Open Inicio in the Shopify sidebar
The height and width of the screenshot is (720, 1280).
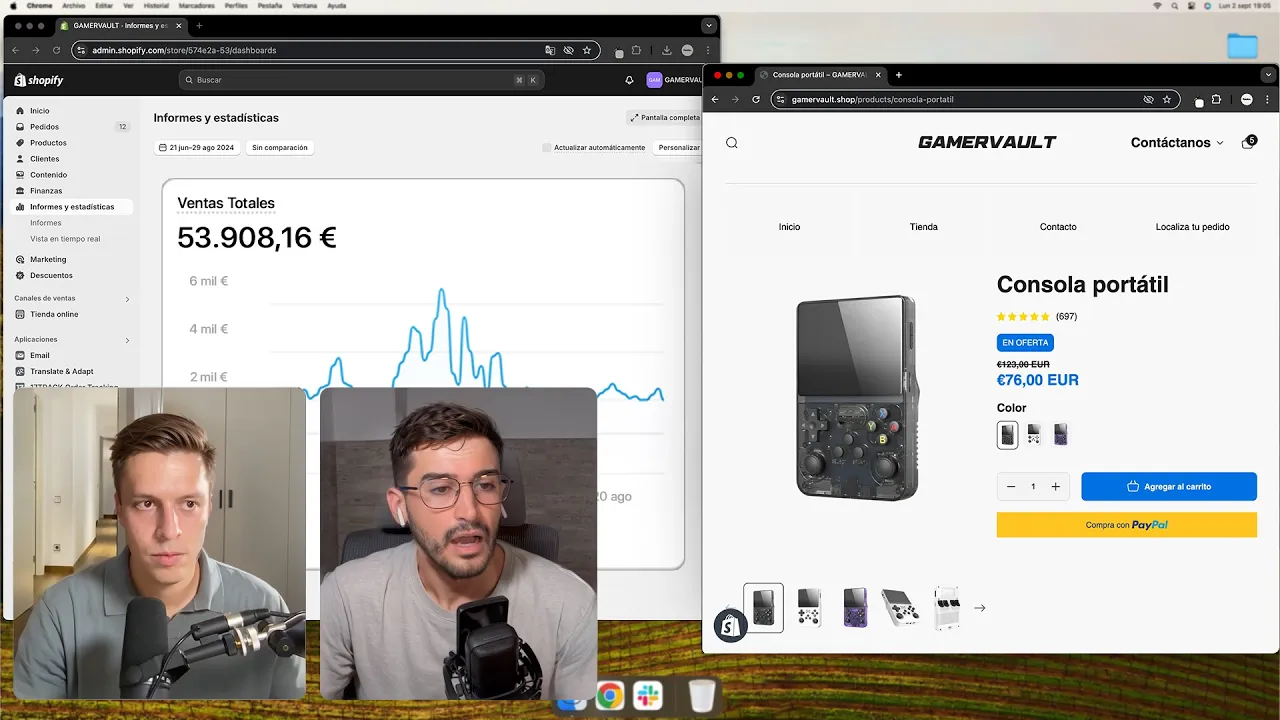[39, 111]
